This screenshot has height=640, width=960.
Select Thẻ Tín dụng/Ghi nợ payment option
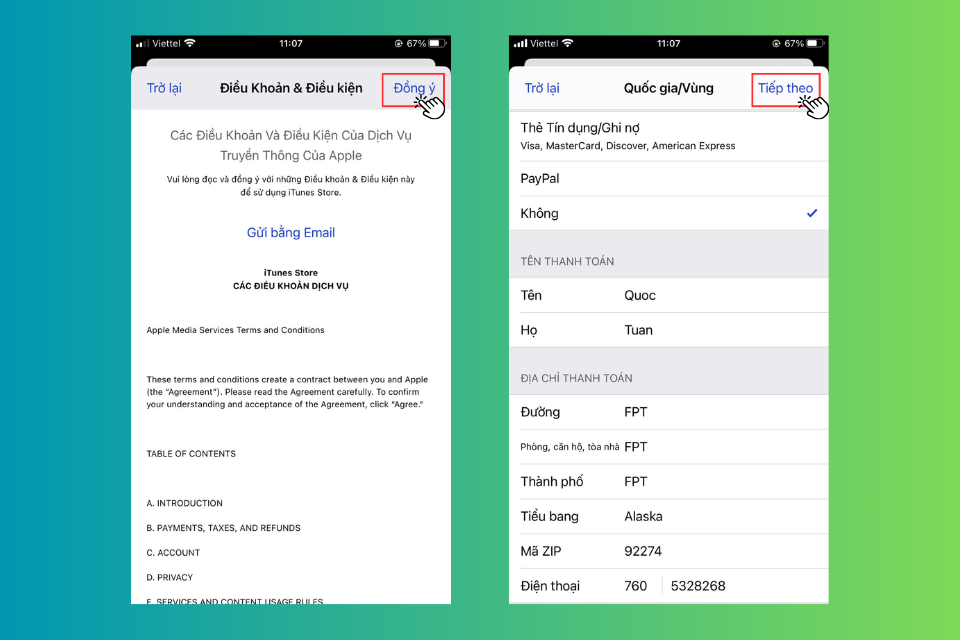669,136
